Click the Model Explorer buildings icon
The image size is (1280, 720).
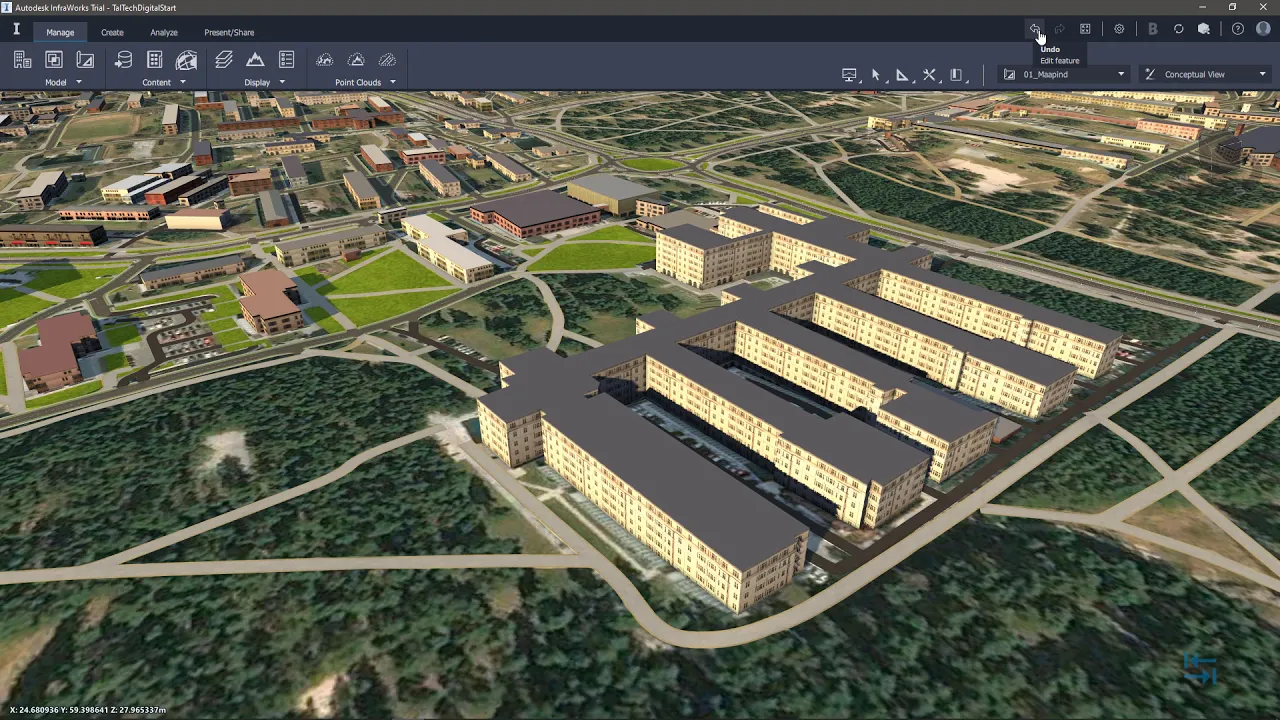(x=22, y=60)
